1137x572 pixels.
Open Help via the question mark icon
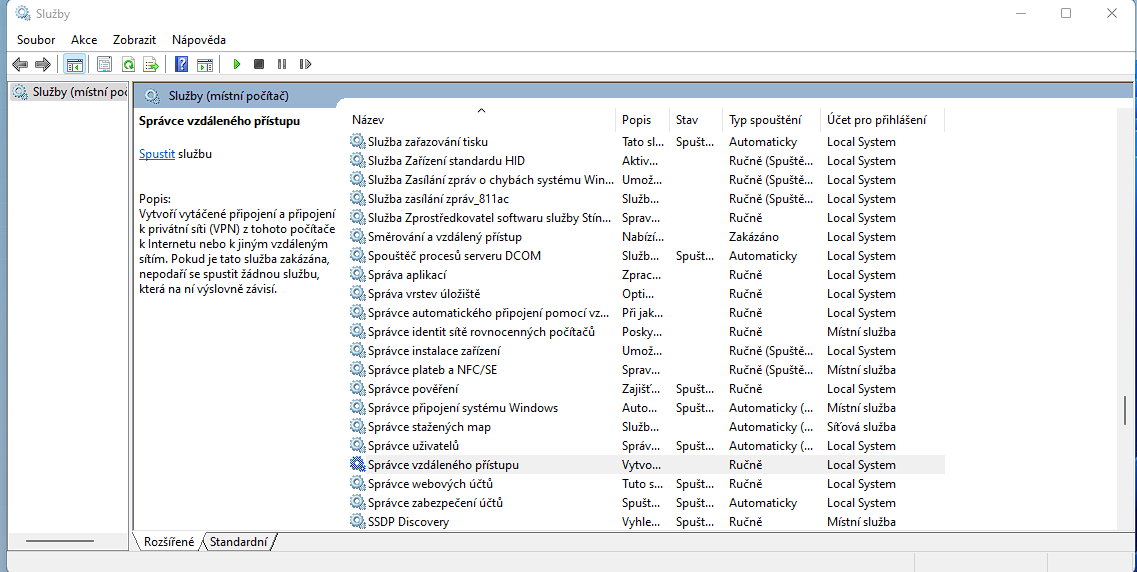181,64
